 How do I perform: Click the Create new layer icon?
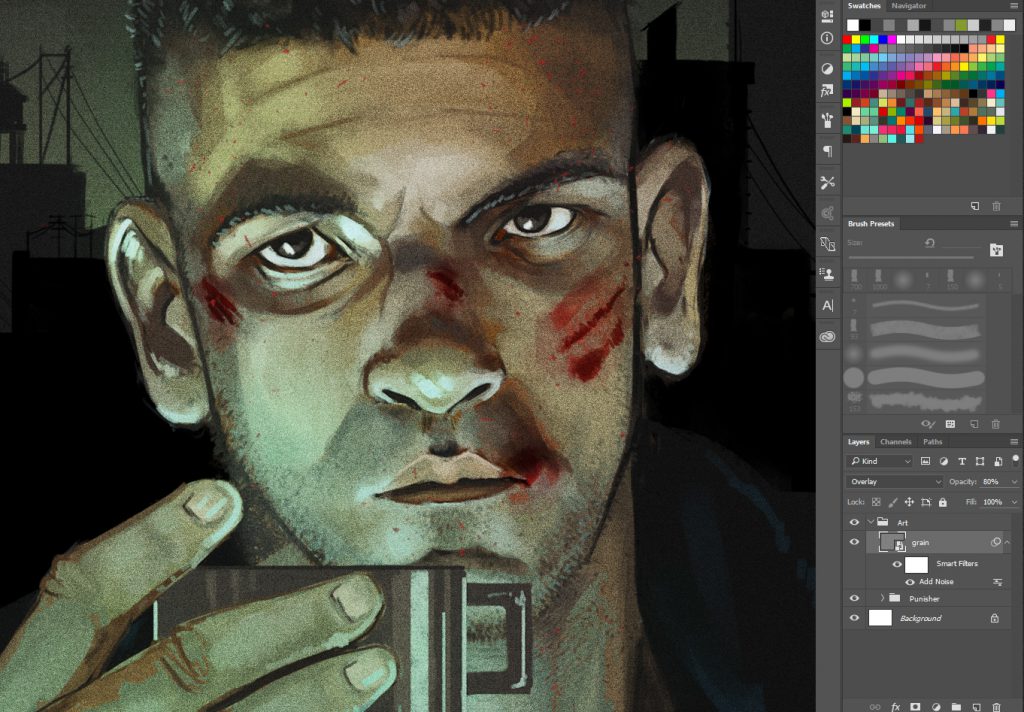tap(977, 707)
